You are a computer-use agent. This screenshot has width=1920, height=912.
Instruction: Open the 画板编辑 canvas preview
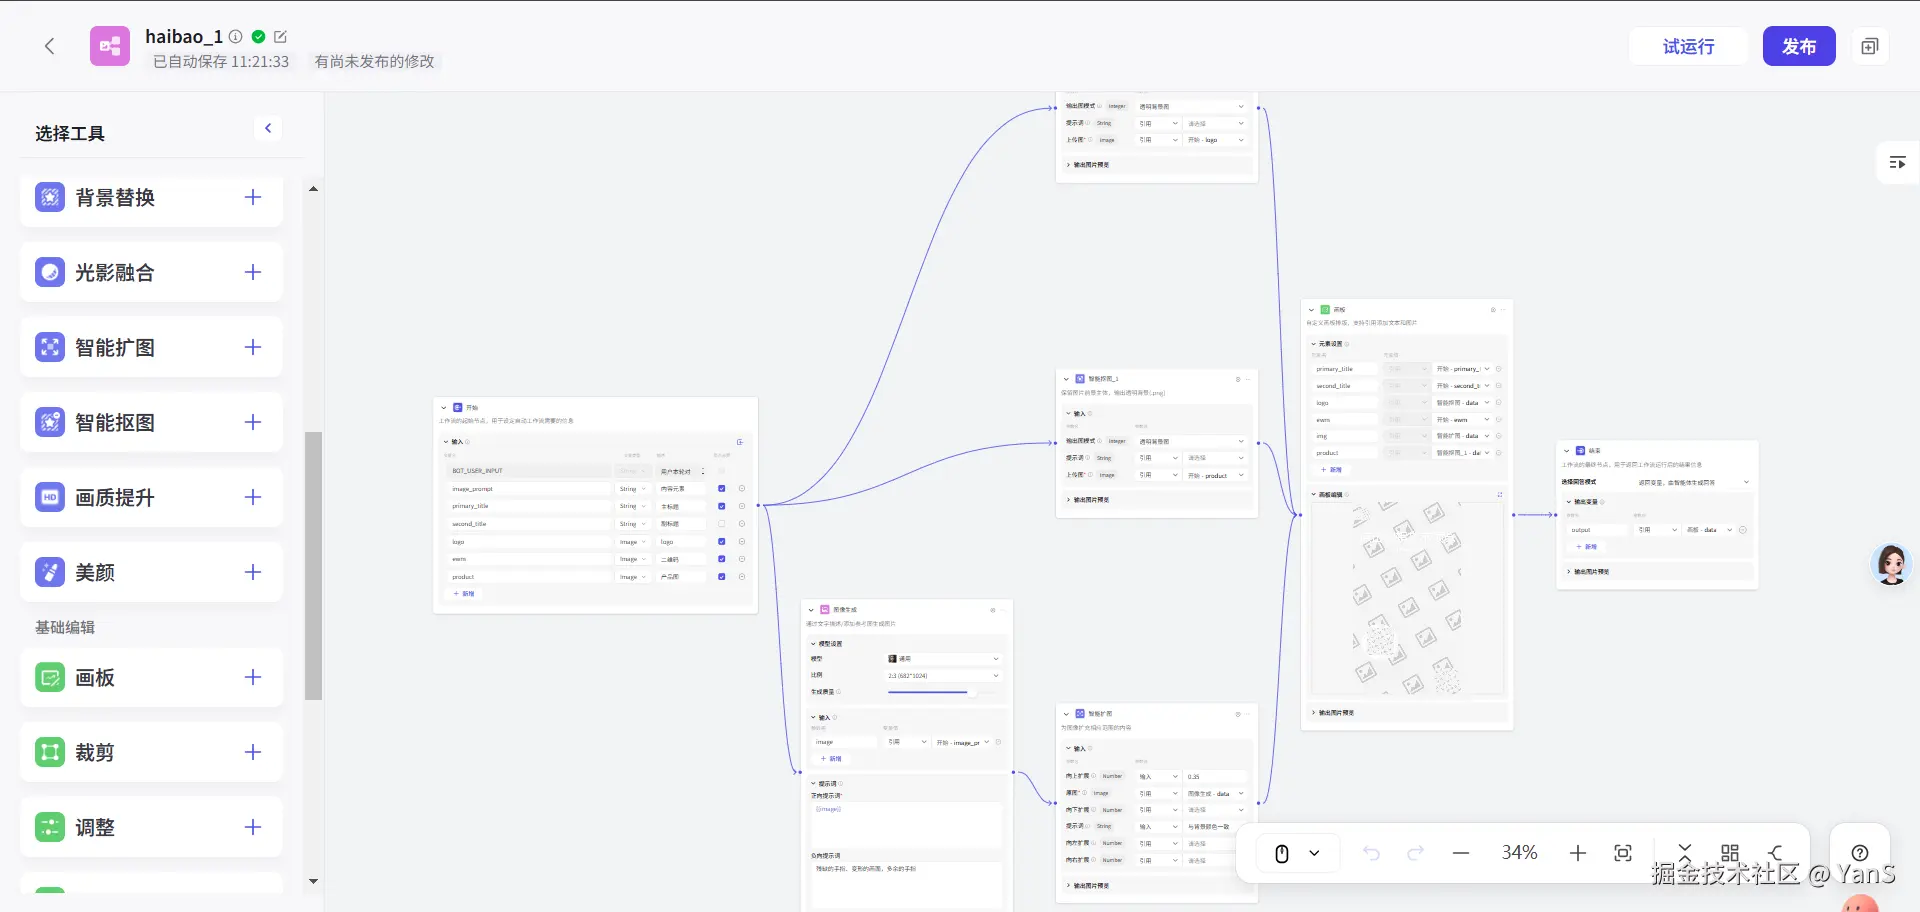click(1407, 598)
